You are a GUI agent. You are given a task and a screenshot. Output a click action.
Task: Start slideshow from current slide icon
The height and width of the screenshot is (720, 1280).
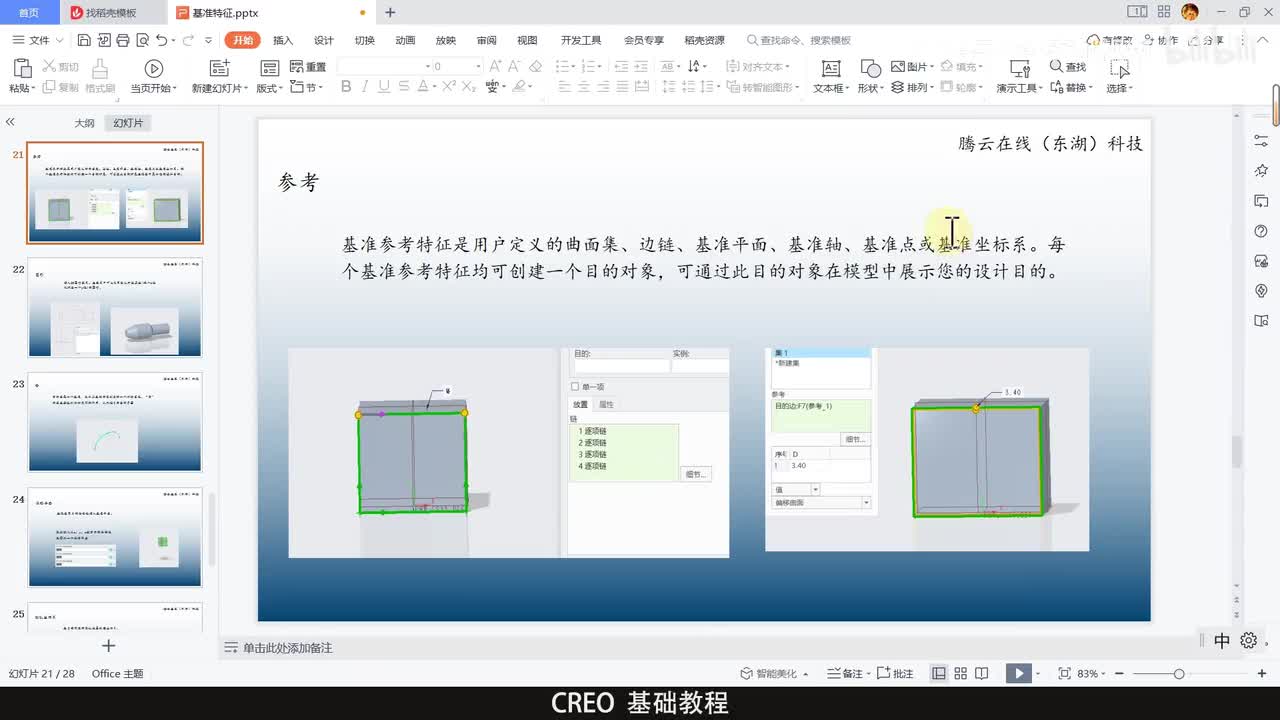click(x=153, y=68)
